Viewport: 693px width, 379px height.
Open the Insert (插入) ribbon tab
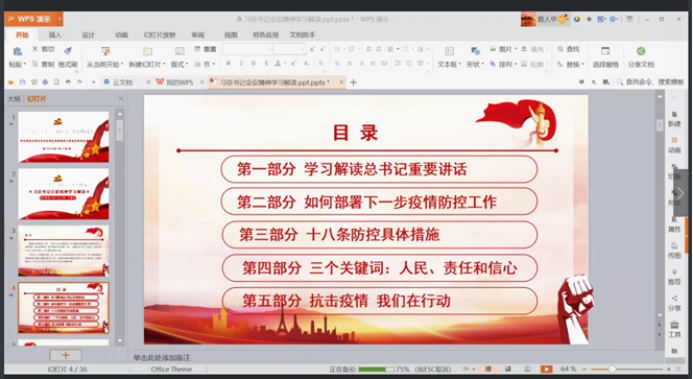[55, 35]
